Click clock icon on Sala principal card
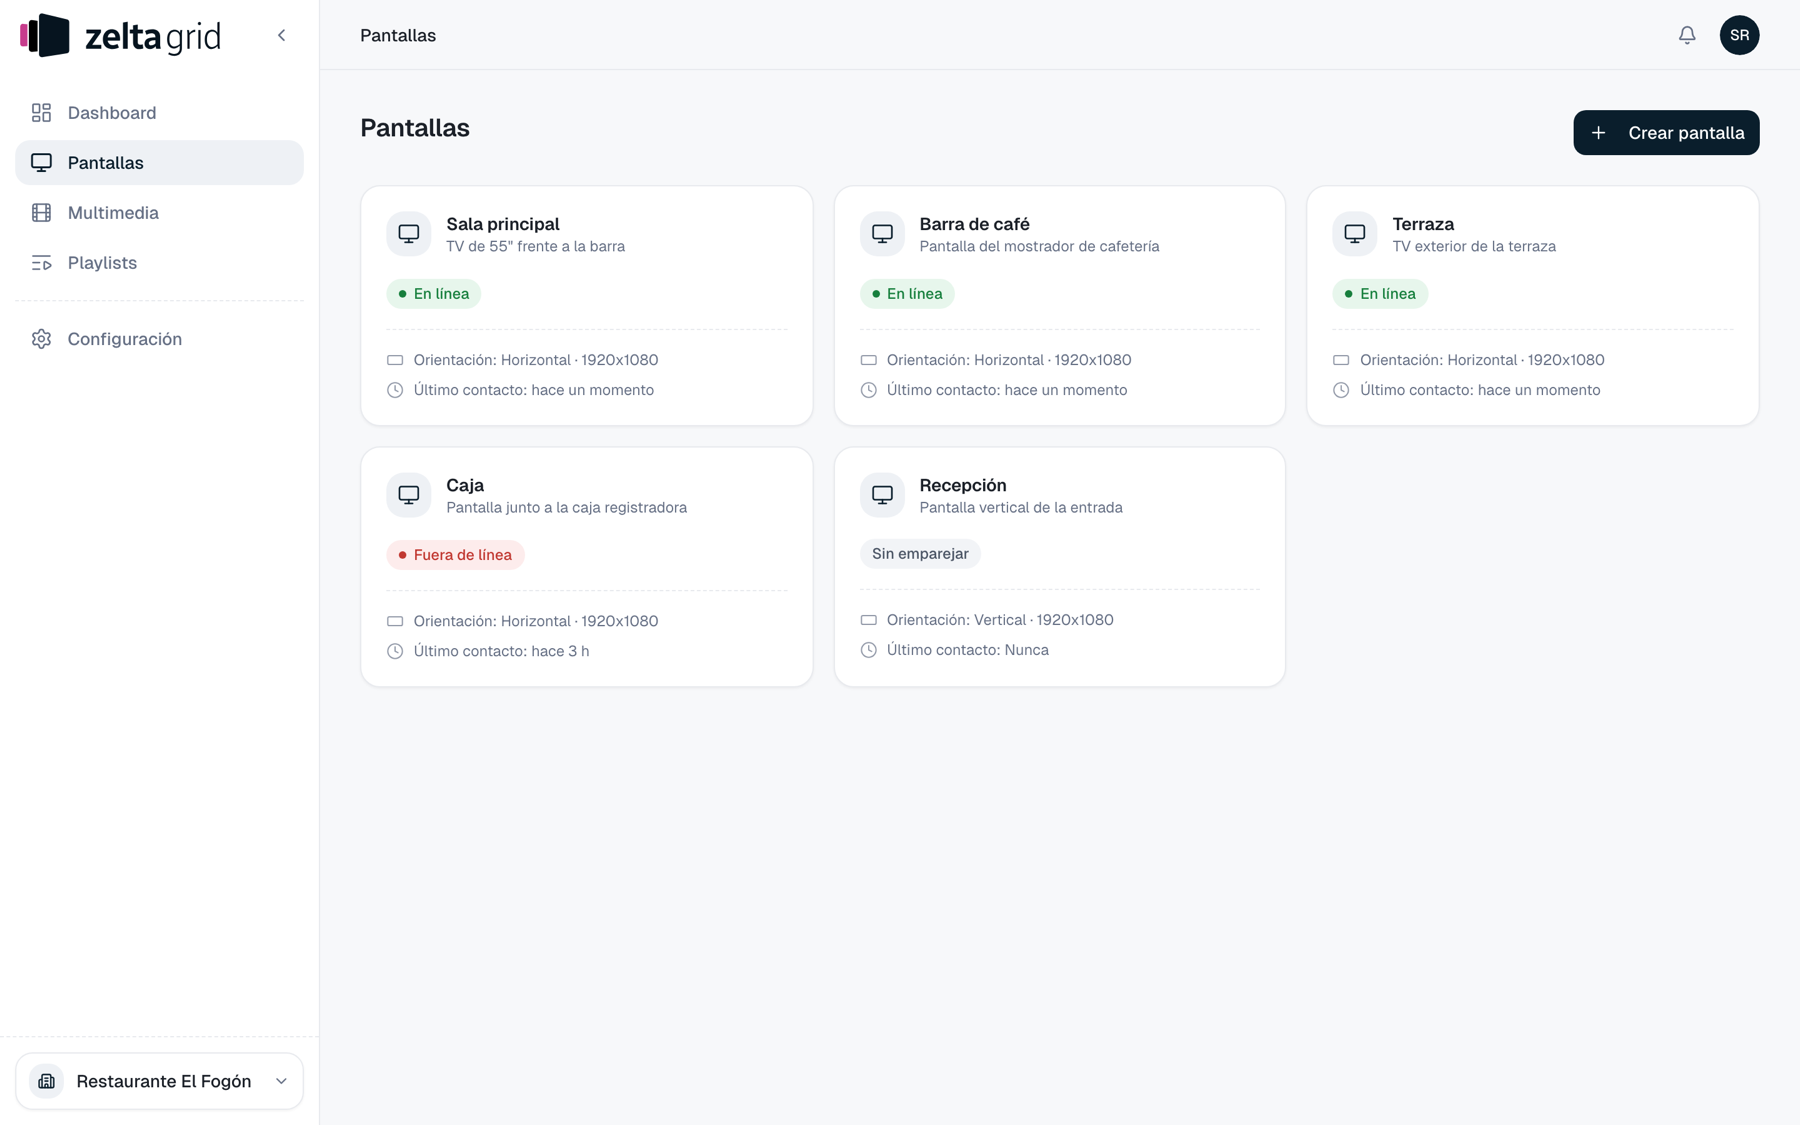 pos(395,390)
